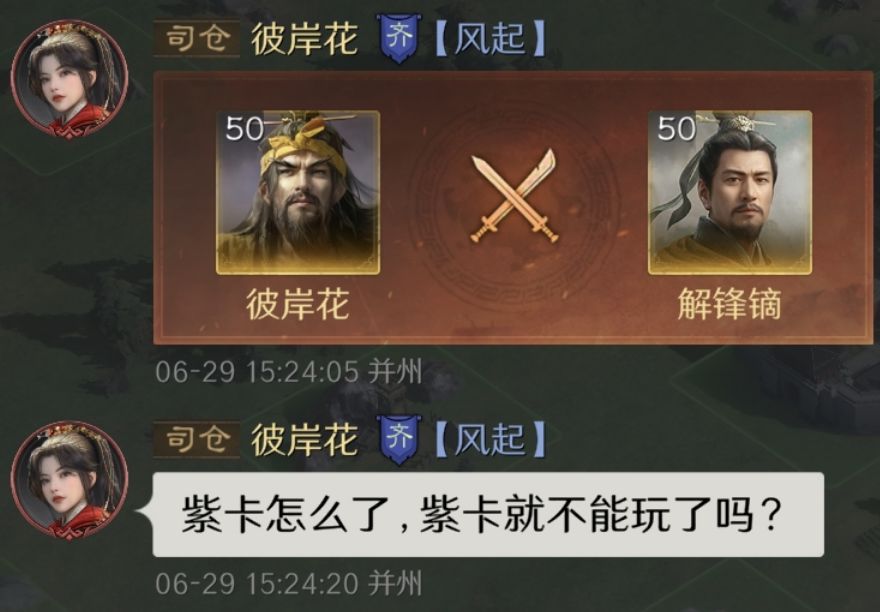
Task: Open the general portrait on the right
Action: [x=730, y=193]
